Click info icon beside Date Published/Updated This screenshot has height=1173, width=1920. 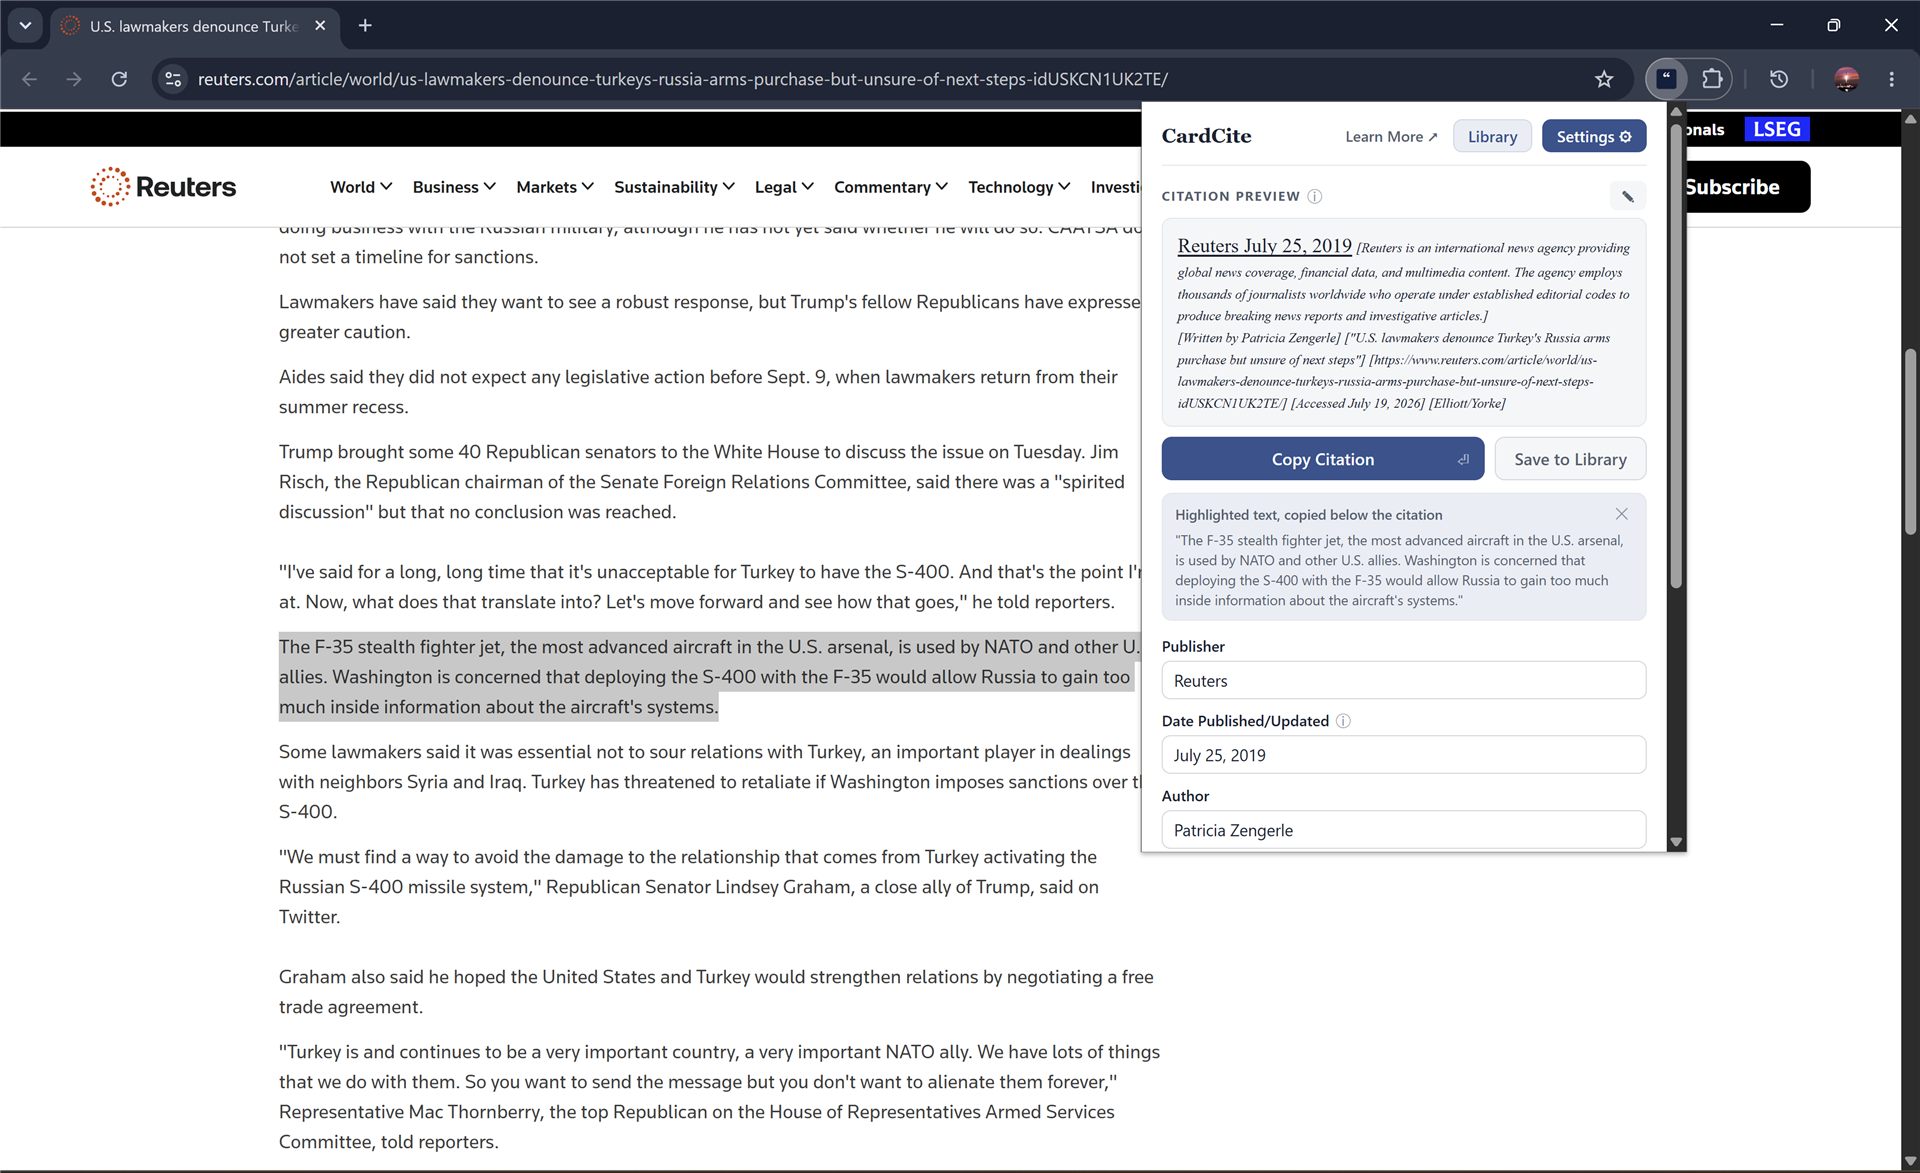pos(1343,721)
